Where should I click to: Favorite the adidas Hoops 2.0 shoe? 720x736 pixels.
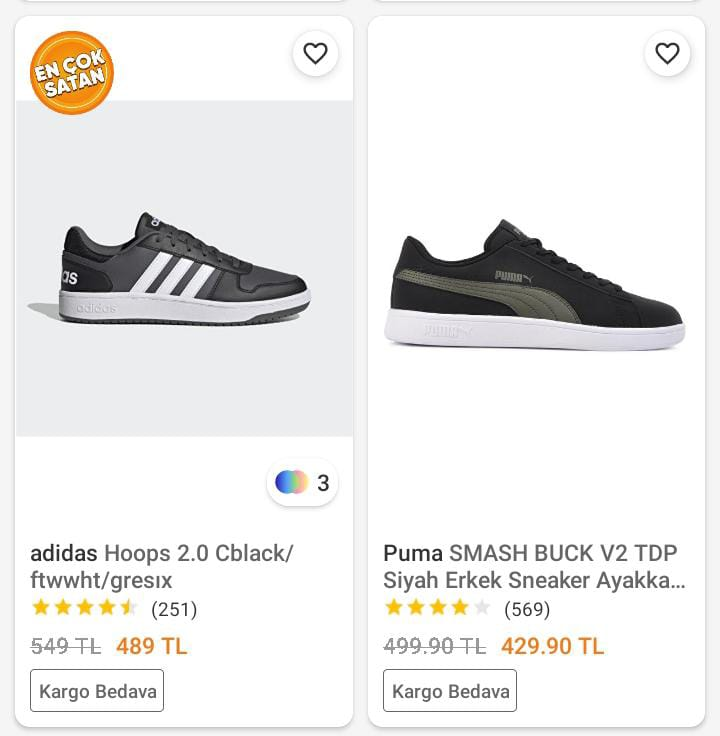[315, 53]
